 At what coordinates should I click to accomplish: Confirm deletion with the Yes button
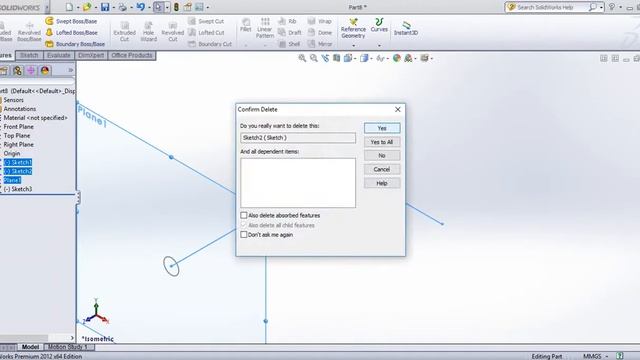tap(382, 128)
